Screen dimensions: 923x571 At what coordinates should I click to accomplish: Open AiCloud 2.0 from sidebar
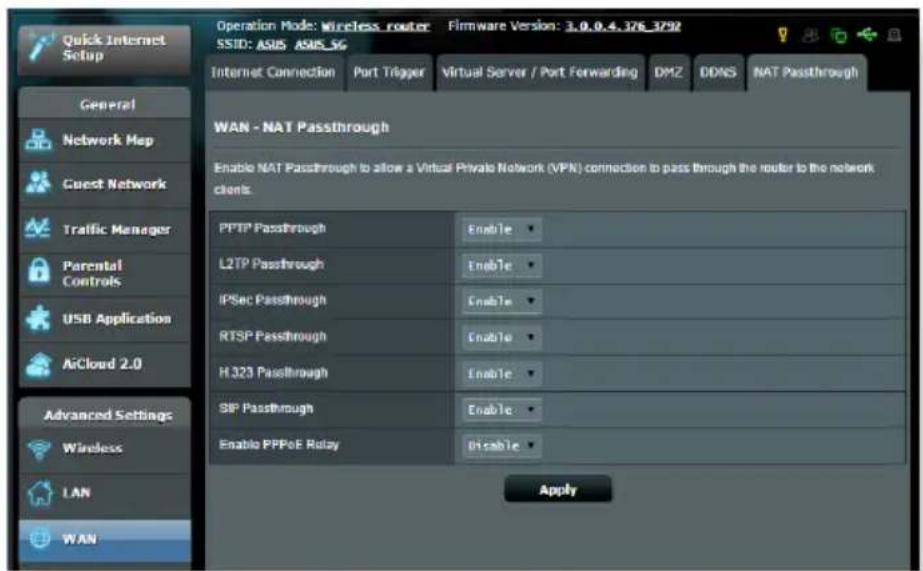point(105,364)
